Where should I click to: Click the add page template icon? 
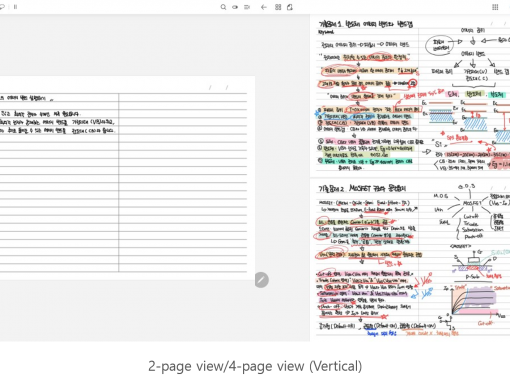click(290, 7)
